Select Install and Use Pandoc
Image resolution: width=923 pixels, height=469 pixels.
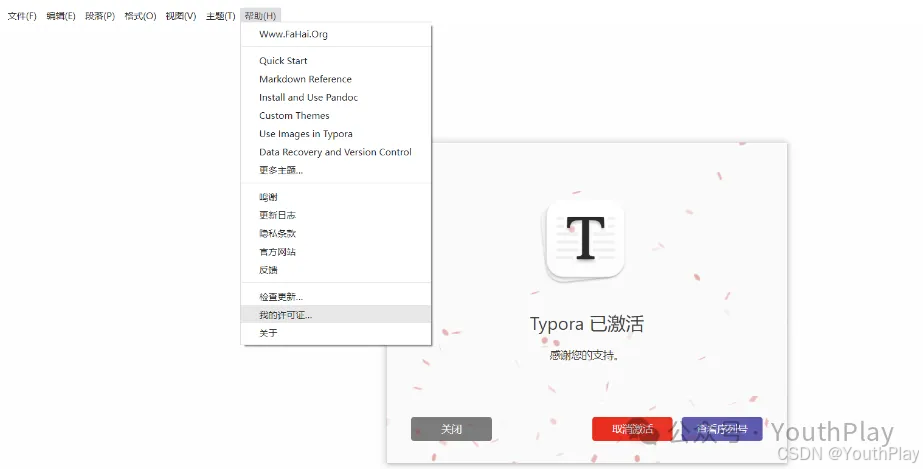(x=336, y=97)
